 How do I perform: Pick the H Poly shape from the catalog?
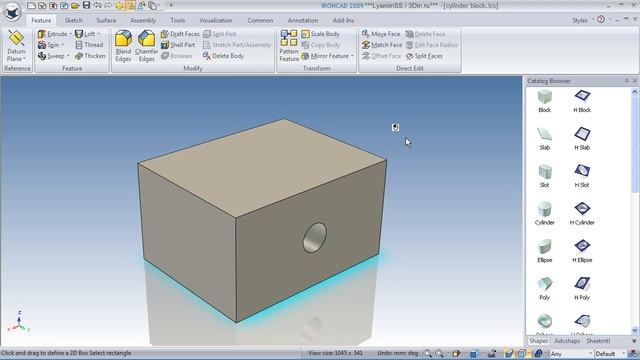coord(582,289)
